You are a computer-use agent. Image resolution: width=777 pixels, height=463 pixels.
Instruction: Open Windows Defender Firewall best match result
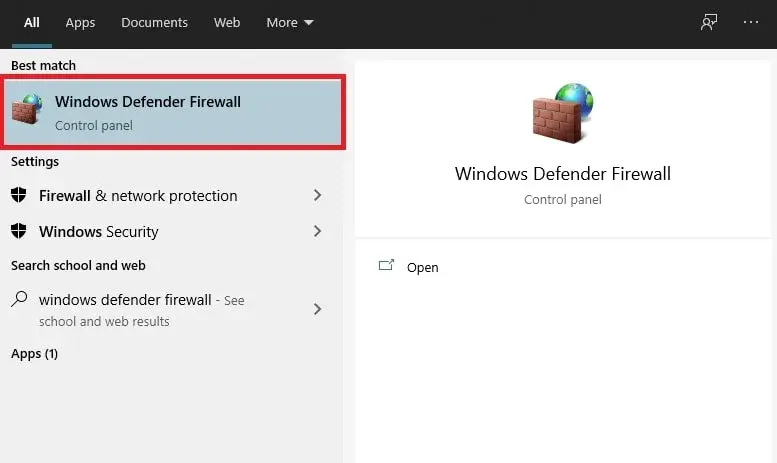coord(172,113)
